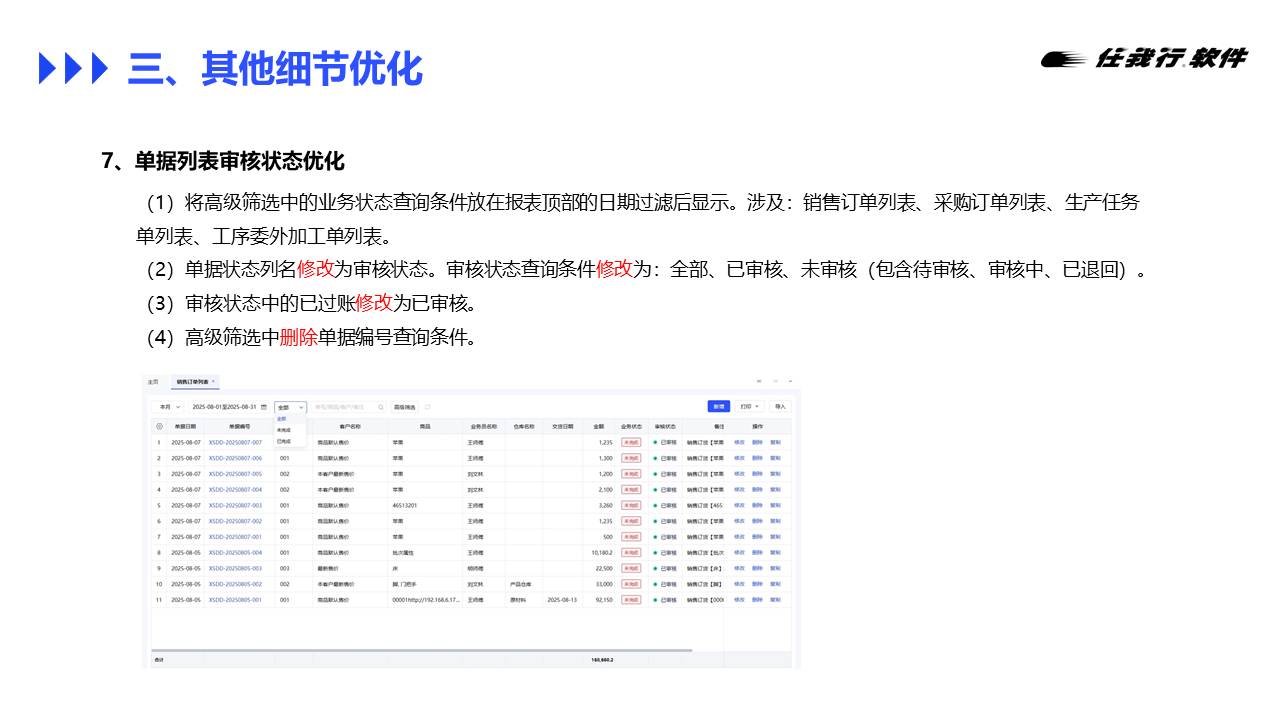Click the 任我行软件 logo
This screenshot has width=1280, height=720.
(x=1144, y=59)
